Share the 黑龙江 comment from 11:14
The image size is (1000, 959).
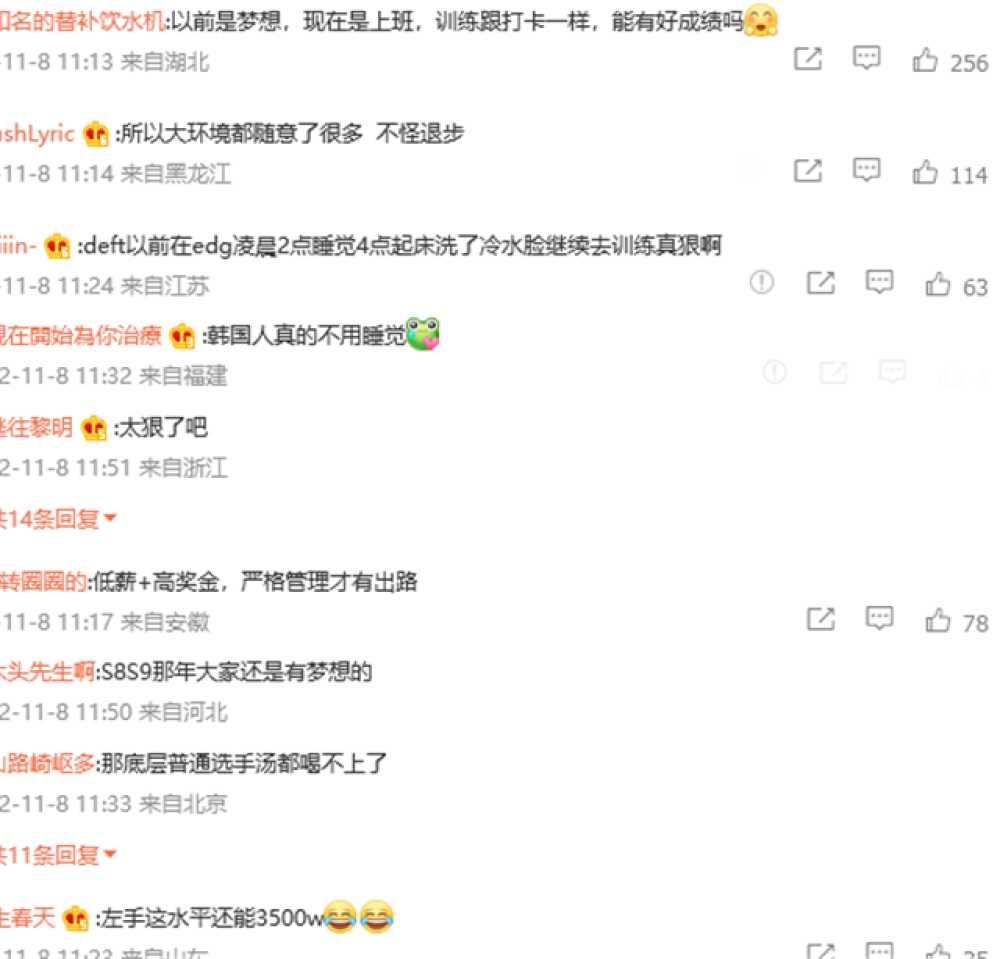tap(808, 171)
